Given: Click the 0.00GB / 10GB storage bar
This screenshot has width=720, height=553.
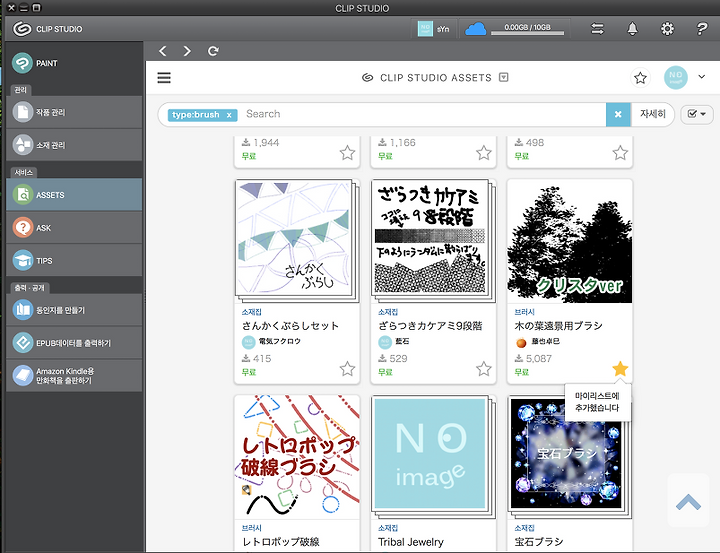Looking at the screenshot, I should 527,29.
